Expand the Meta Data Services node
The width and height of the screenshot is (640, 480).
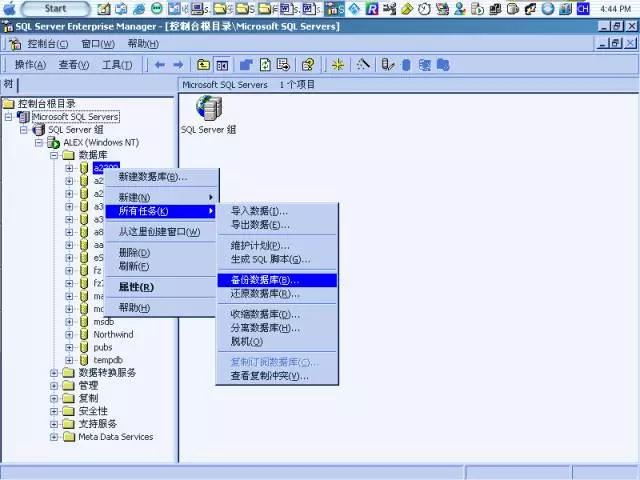click(55, 436)
